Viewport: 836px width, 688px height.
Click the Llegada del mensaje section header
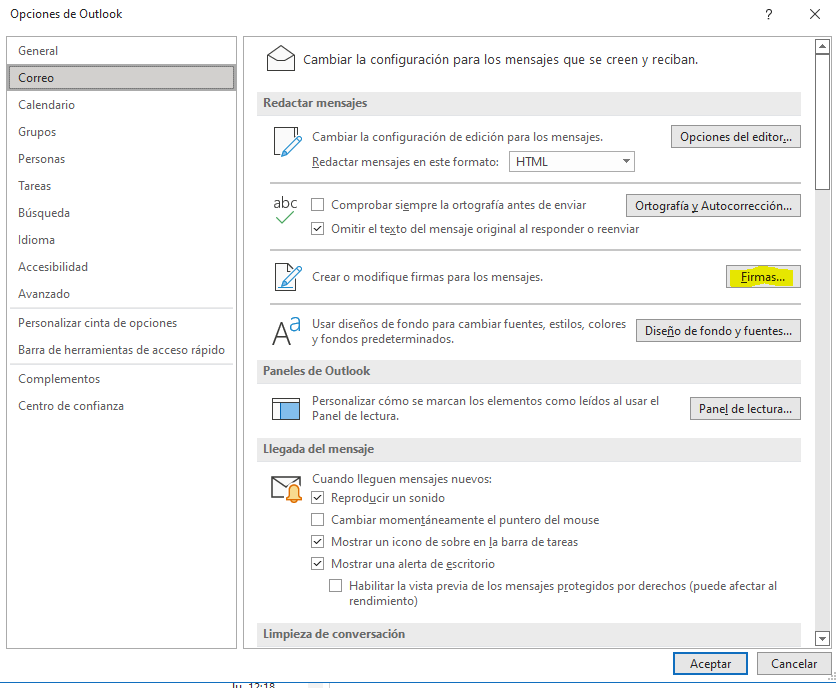tap(528, 450)
